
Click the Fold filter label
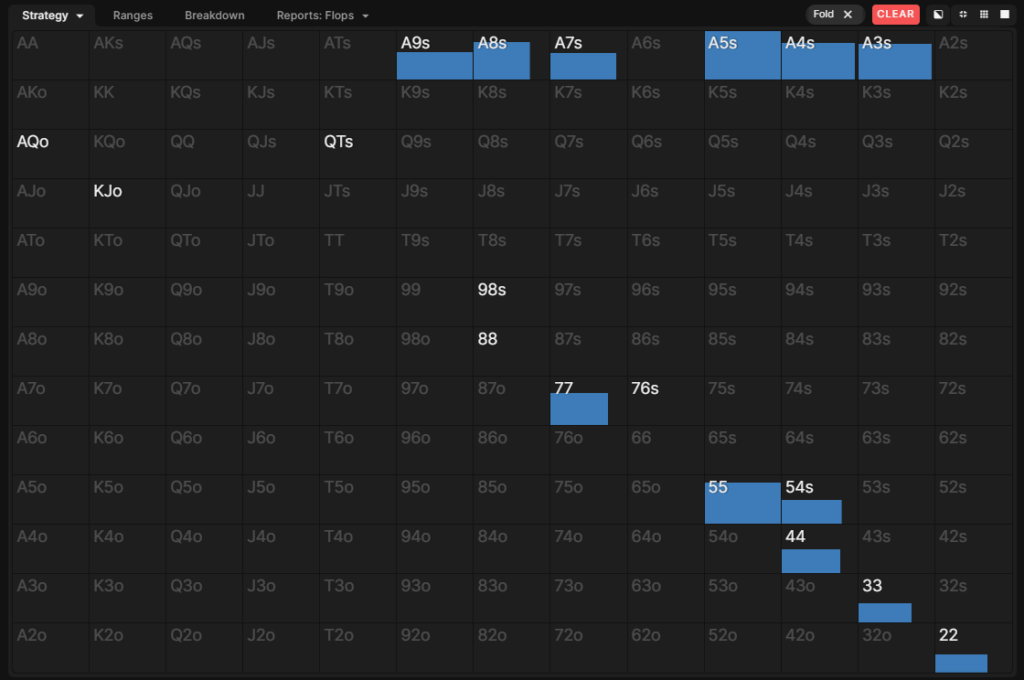pyautogui.click(x=824, y=14)
